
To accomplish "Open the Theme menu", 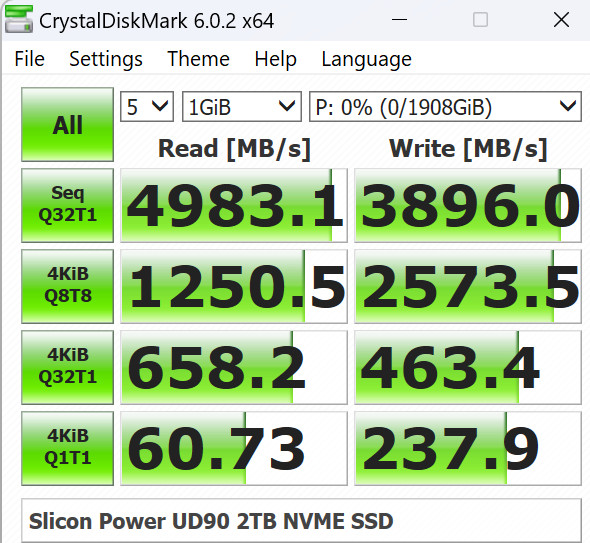I will click(x=198, y=59).
